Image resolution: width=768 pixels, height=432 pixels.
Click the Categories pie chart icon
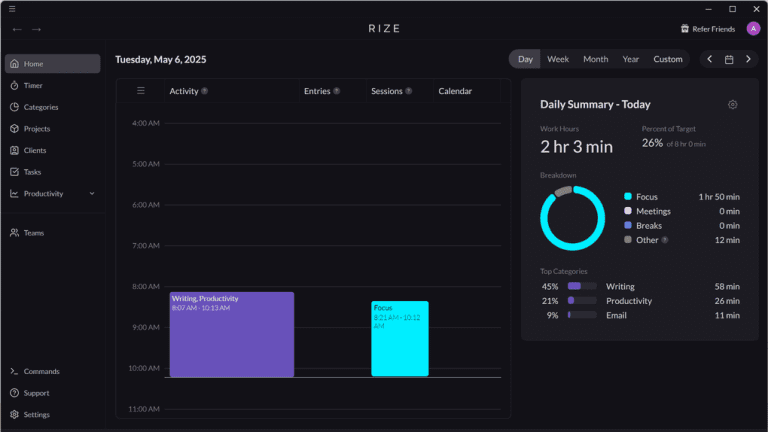14,107
